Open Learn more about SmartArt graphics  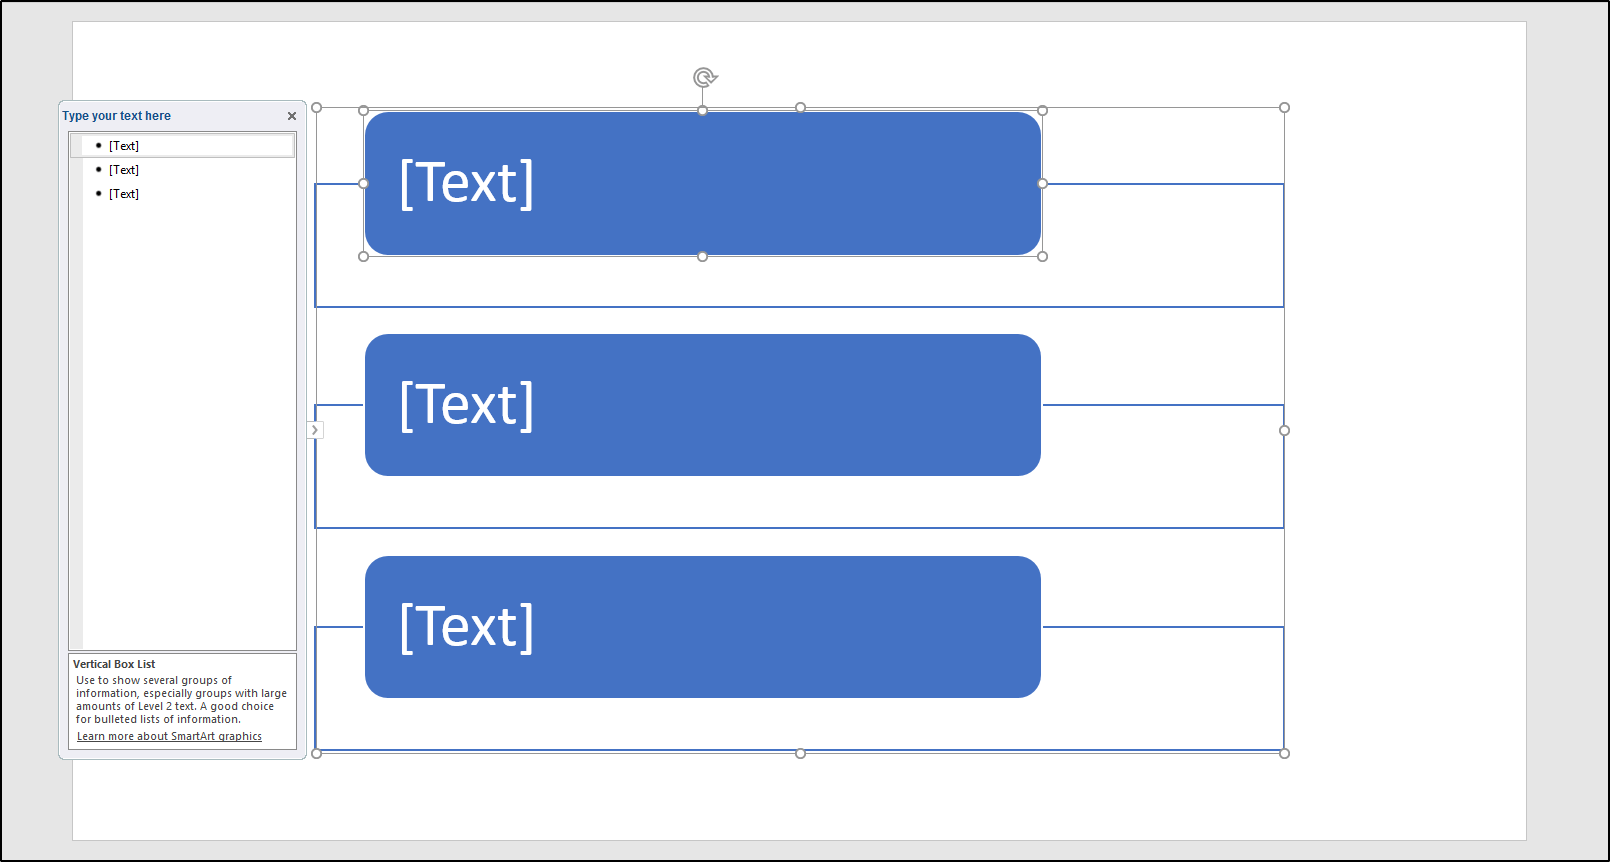168,736
